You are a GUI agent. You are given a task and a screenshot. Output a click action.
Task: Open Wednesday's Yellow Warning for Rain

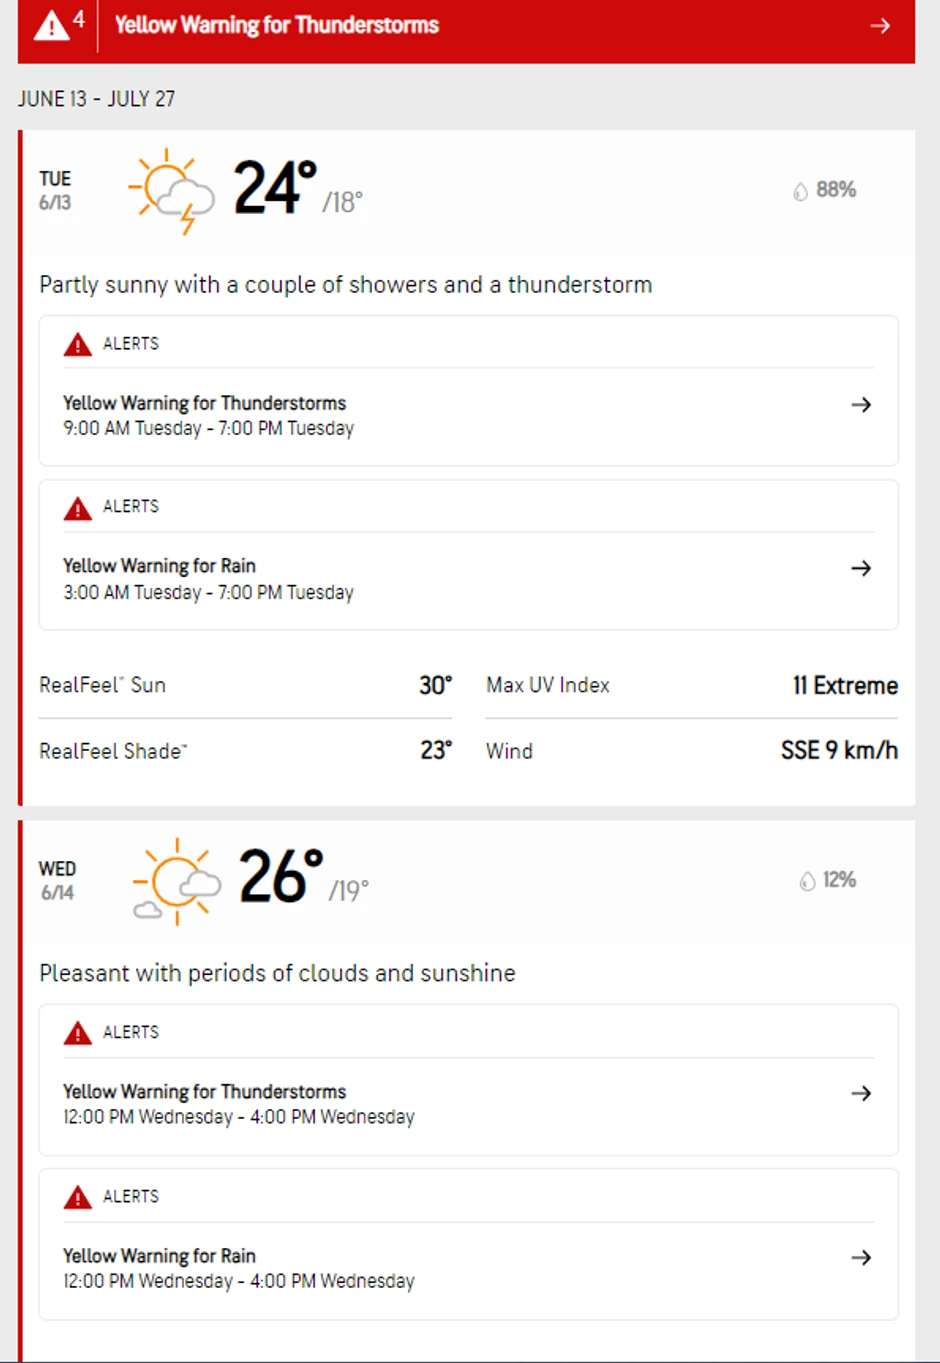pos(160,1255)
